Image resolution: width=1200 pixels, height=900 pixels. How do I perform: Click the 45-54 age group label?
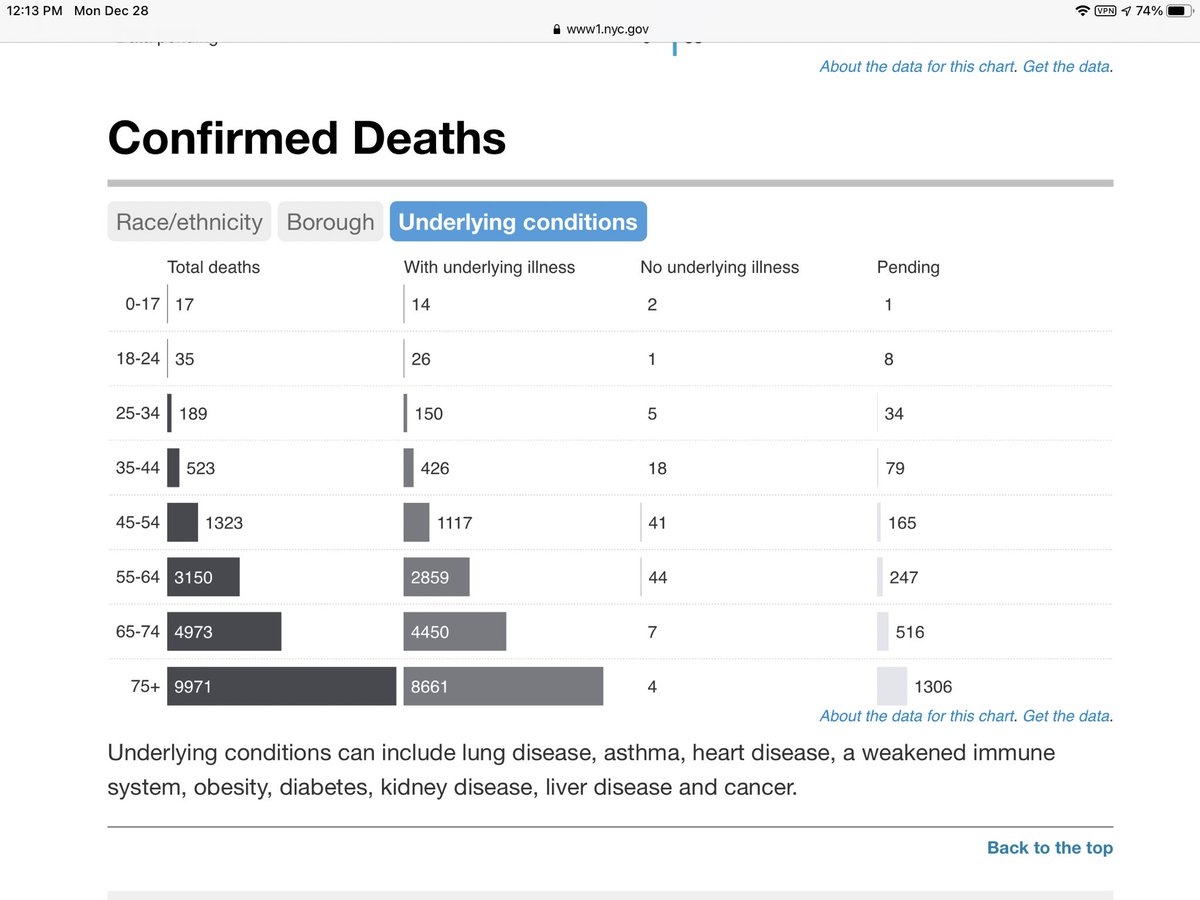coord(138,523)
